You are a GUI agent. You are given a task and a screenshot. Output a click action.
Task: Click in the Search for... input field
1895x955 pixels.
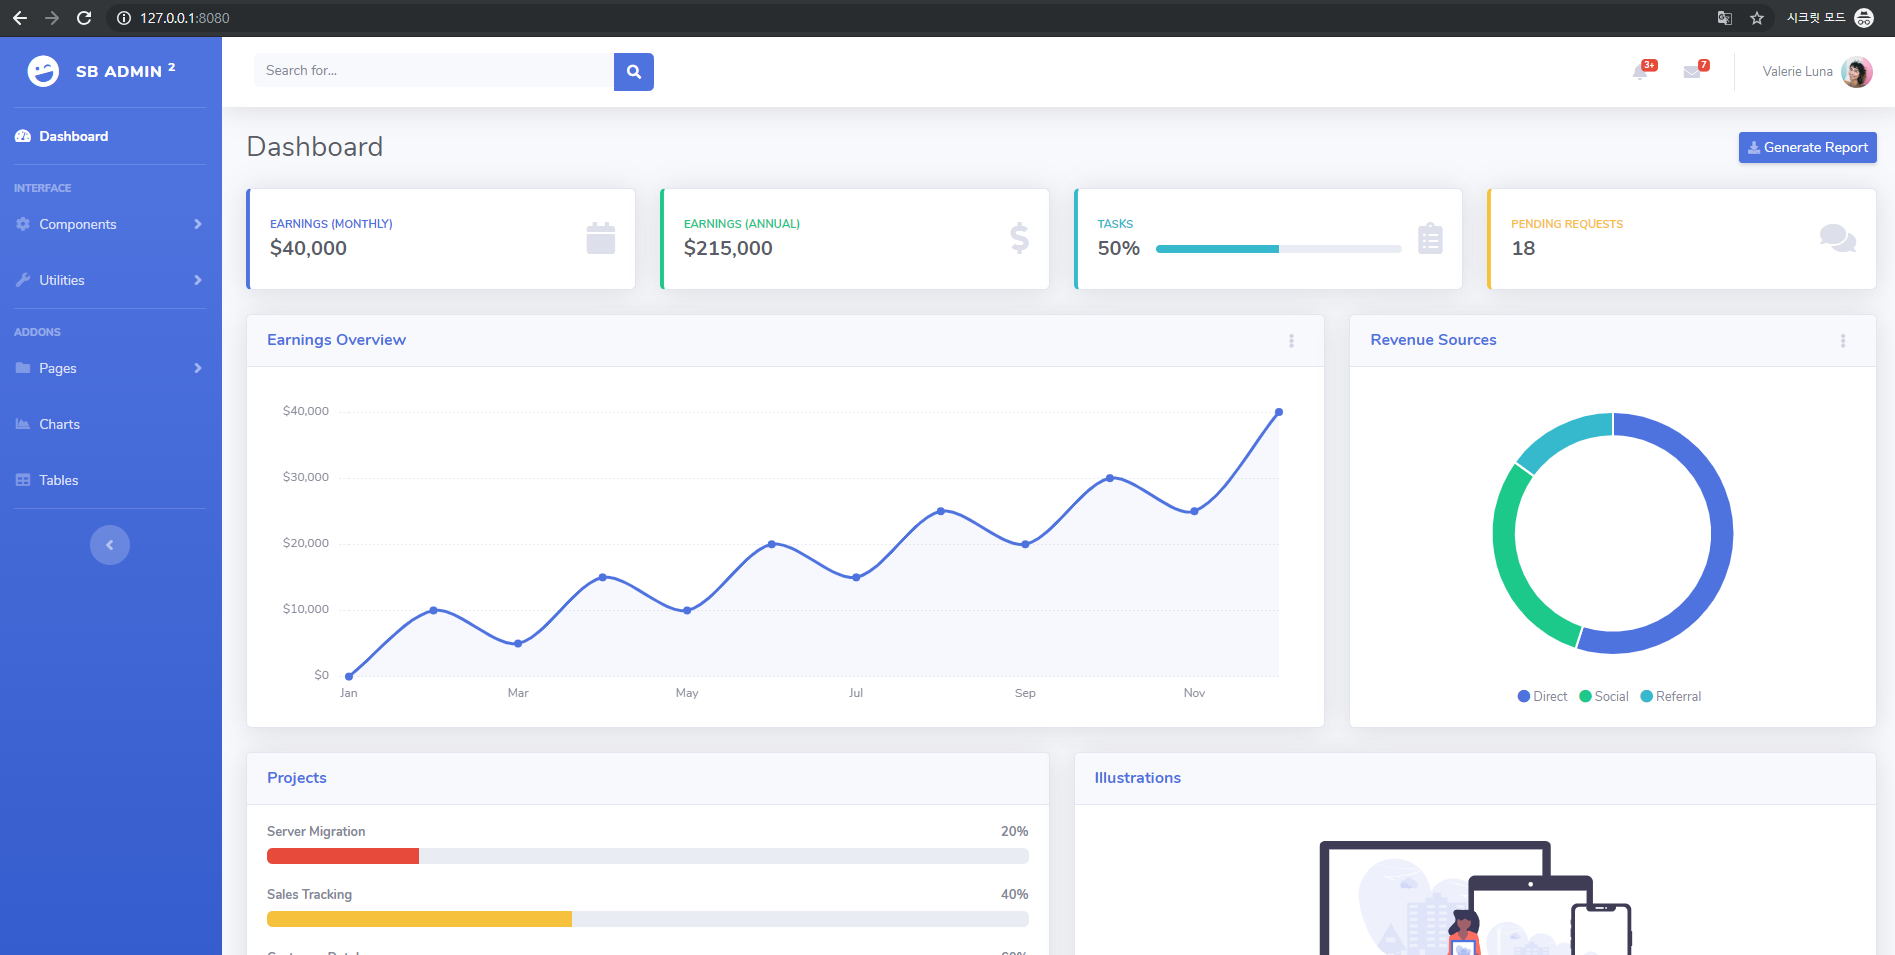434,71
